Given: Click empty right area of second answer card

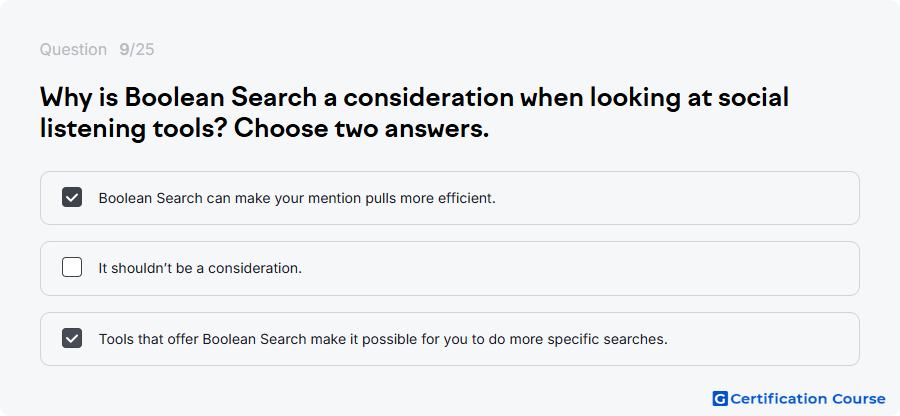Looking at the screenshot, I should pyautogui.click(x=580, y=269).
